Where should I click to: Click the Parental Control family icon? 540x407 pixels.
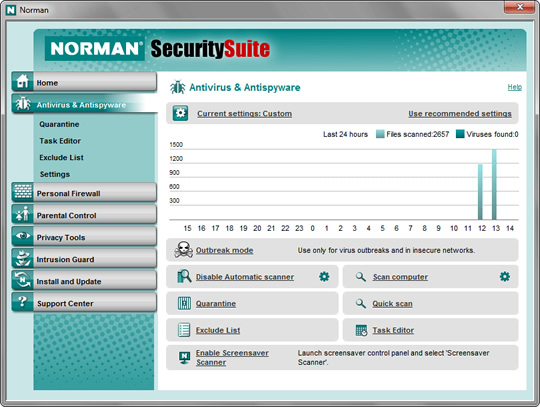tap(23, 214)
